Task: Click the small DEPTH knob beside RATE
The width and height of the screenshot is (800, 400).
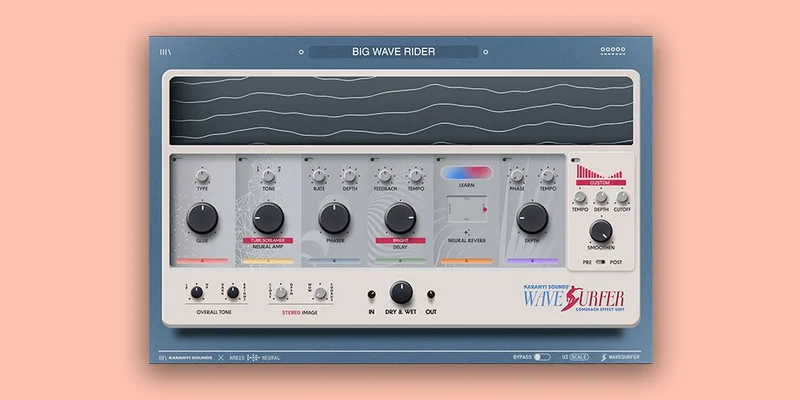Action: pyautogui.click(x=349, y=177)
